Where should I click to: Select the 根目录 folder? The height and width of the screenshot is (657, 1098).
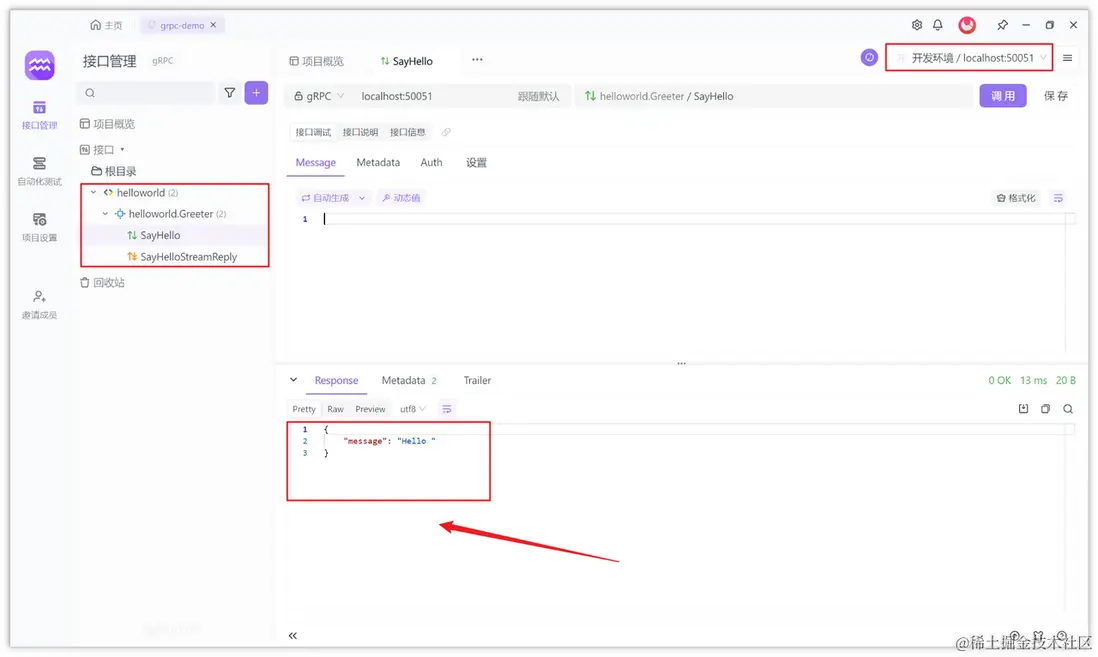pos(114,171)
